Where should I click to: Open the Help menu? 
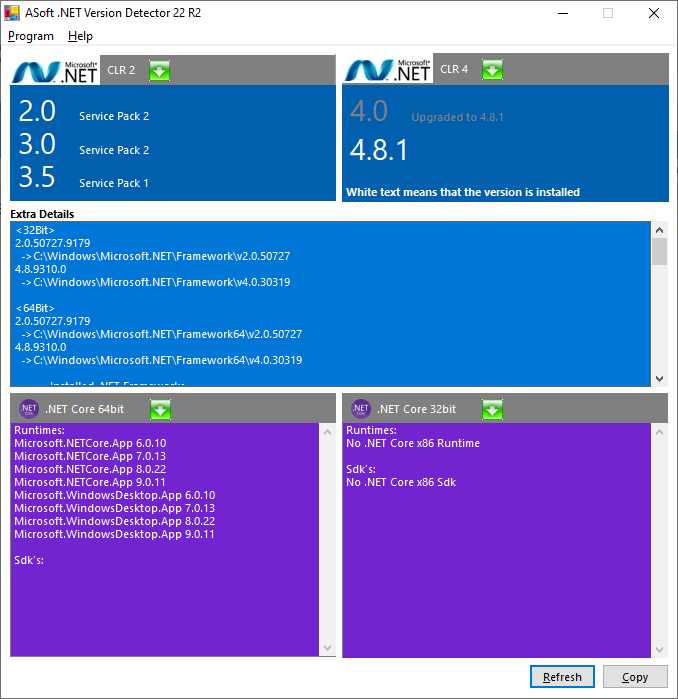click(x=80, y=36)
